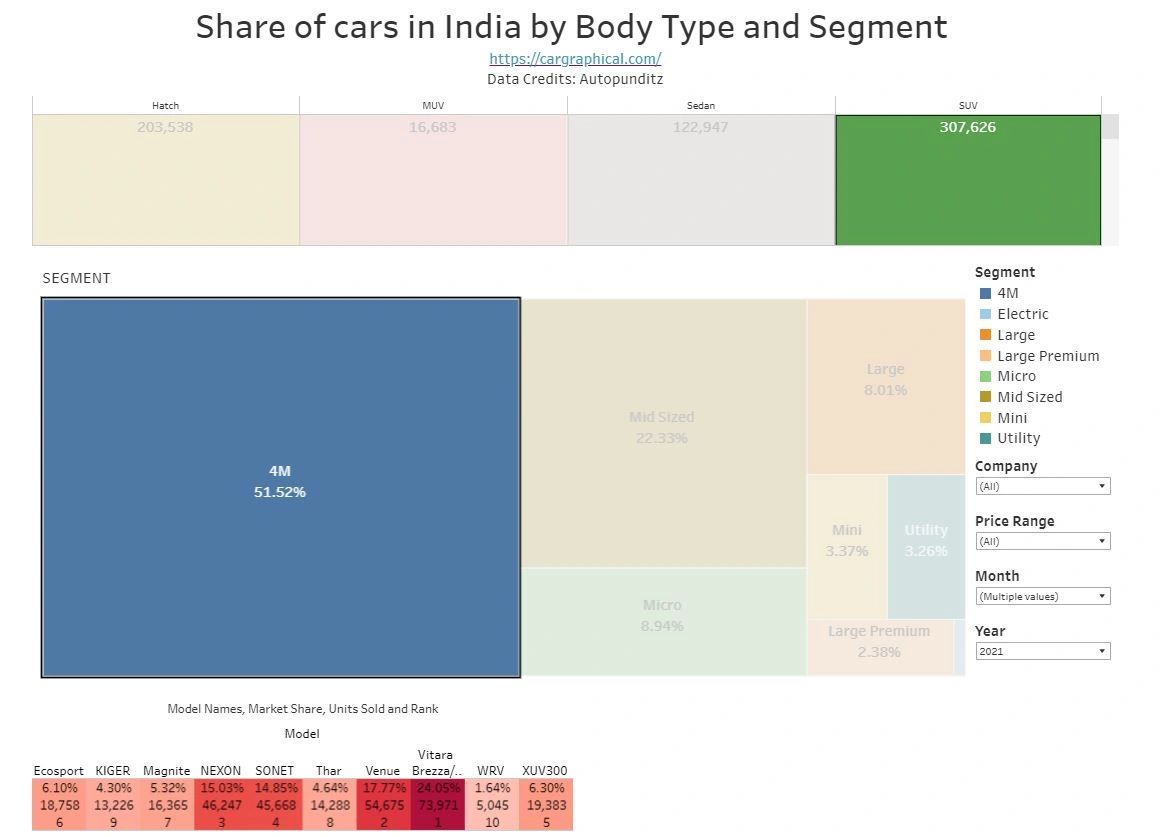Viewport: 1164px width, 837px height.
Task: Click the Large 8.01% treemap block
Action: pos(886,387)
